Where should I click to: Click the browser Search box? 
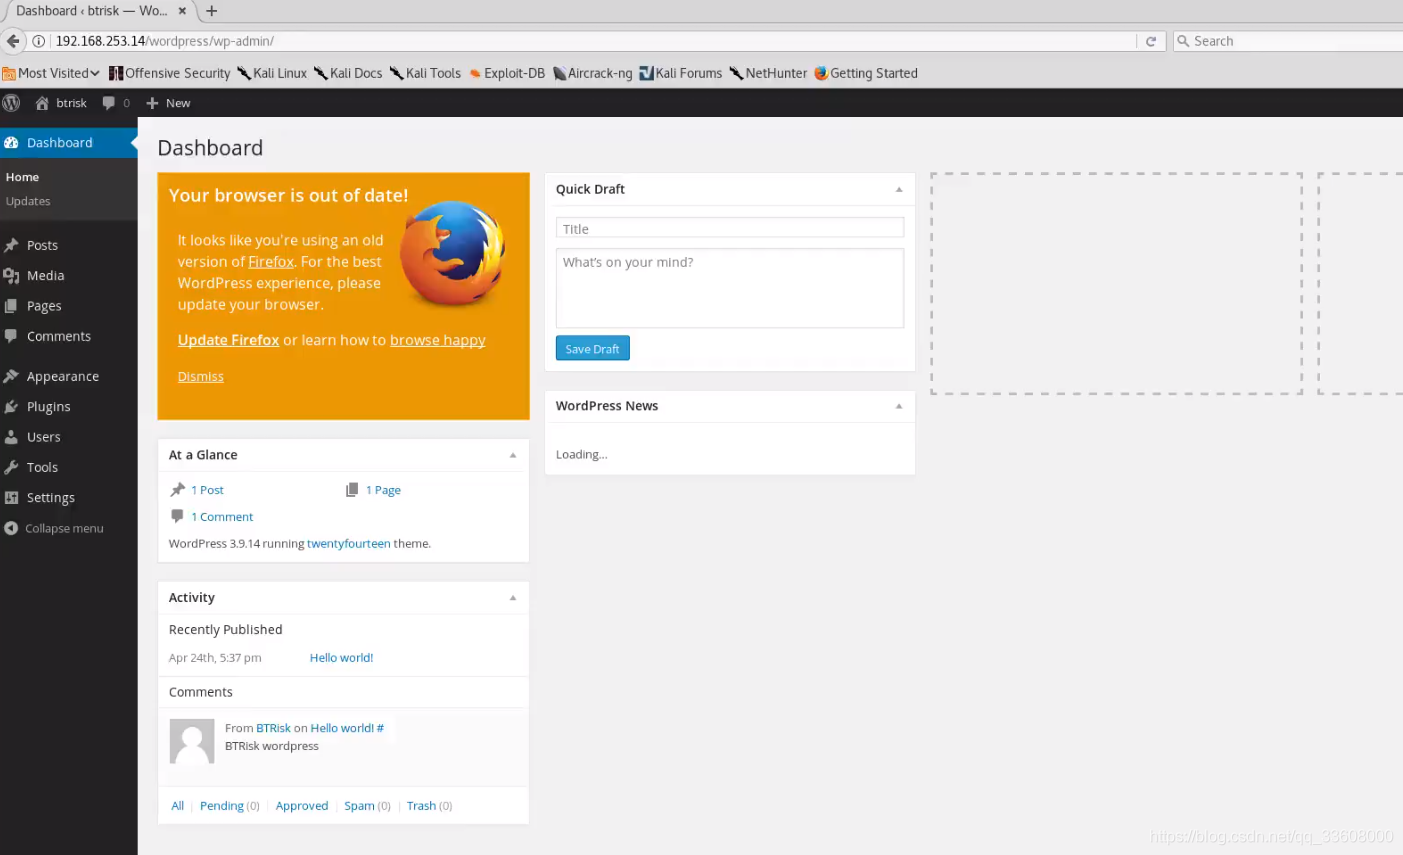[x=1290, y=41]
